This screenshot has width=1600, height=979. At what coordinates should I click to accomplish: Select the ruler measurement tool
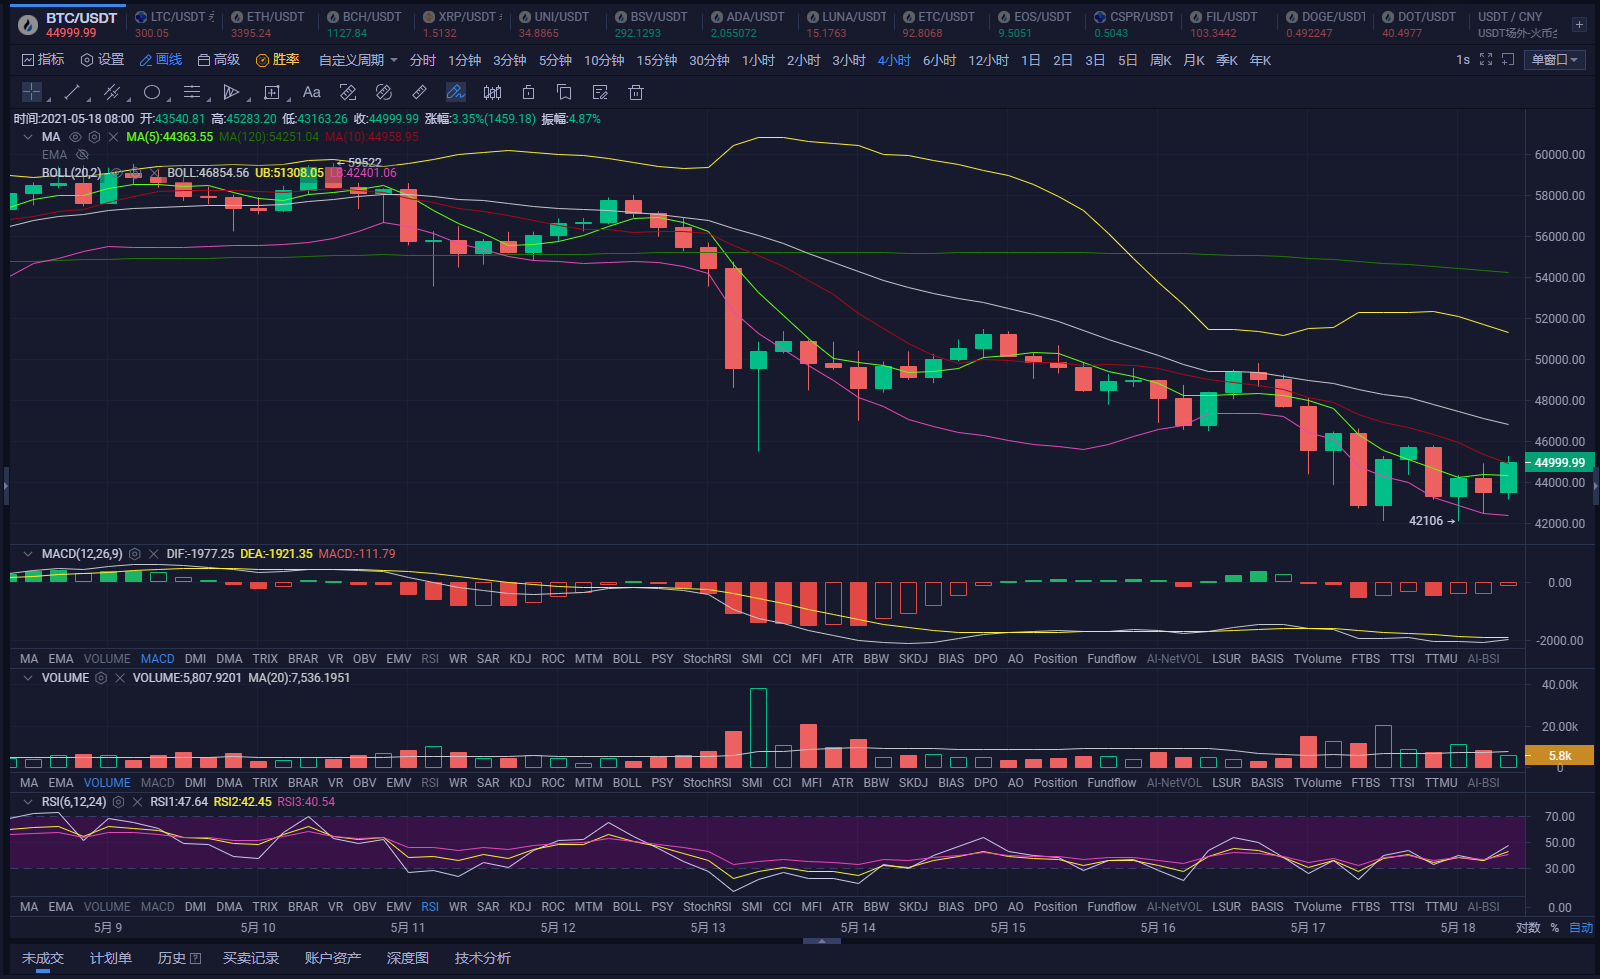[x=419, y=92]
